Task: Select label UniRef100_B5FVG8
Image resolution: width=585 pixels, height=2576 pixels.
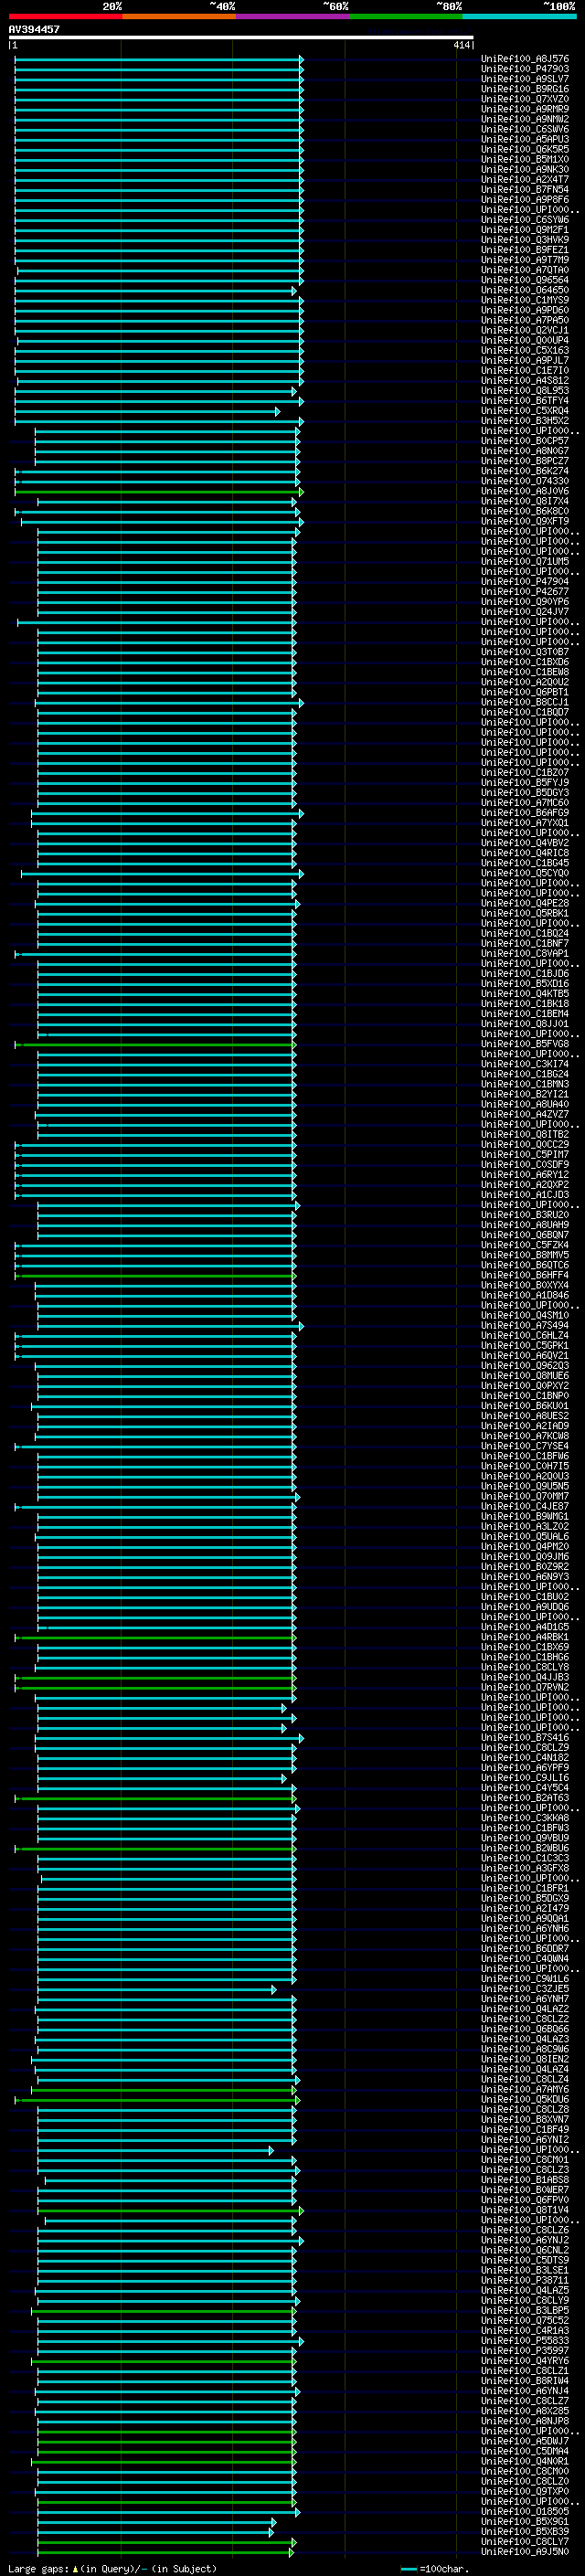Action: point(525,1044)
